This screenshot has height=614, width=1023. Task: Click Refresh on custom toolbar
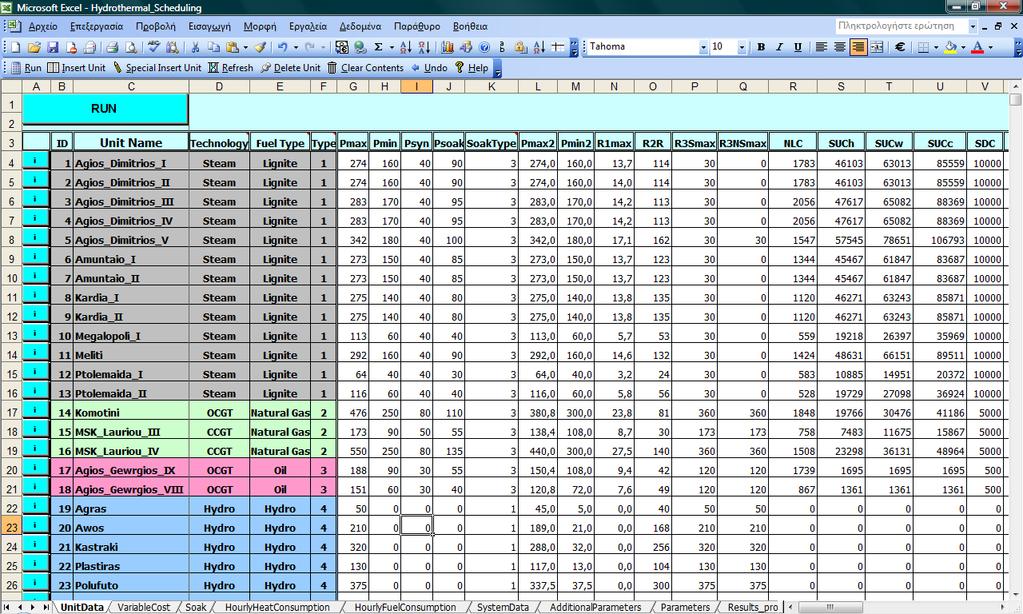(x=230, y=67)
